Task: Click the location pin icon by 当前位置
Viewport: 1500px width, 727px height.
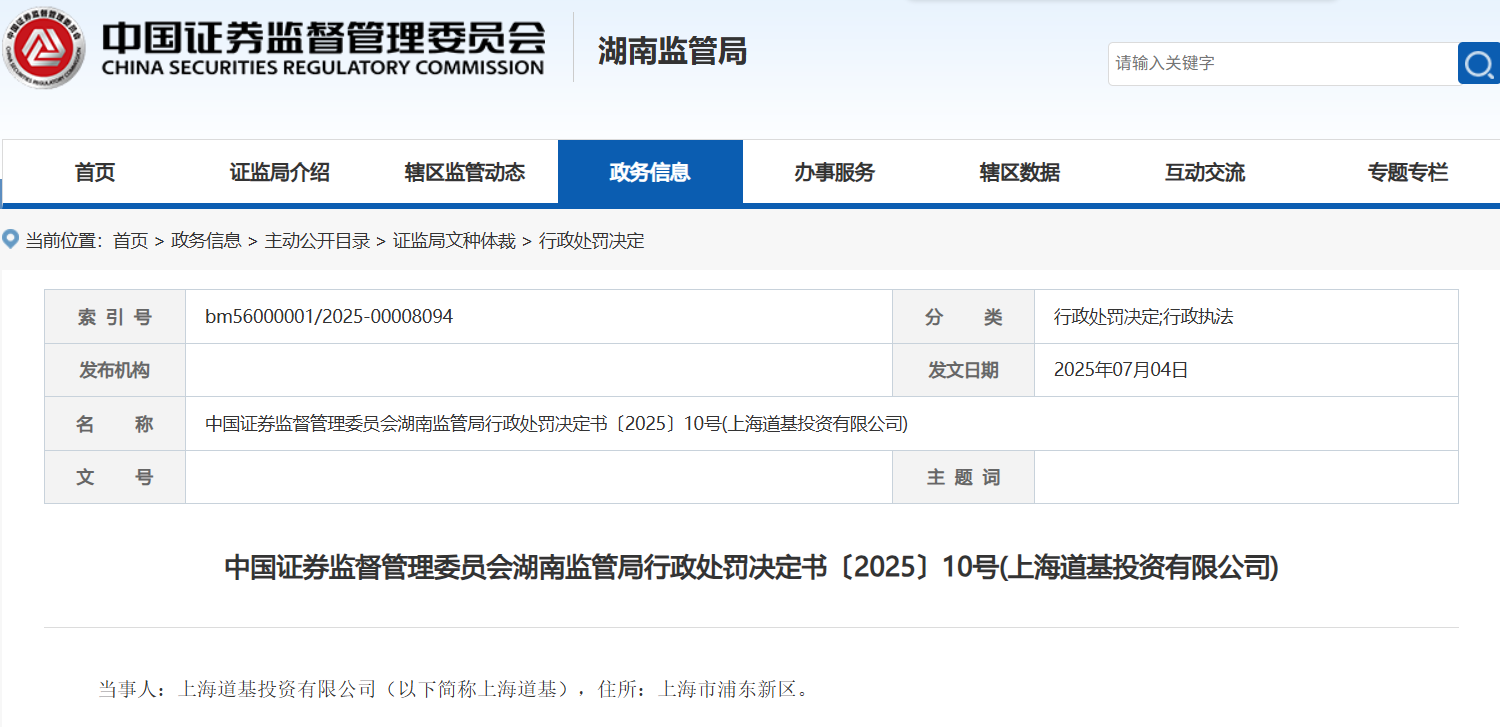Action: 11,240
